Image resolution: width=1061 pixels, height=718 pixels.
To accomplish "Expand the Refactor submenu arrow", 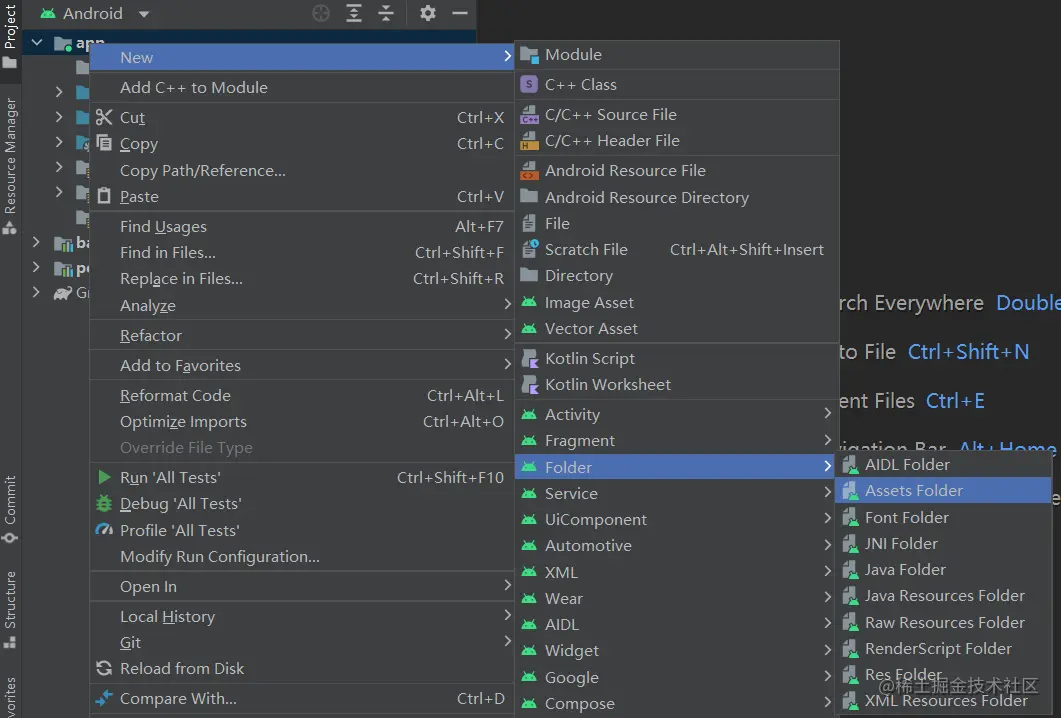I will (x=507, y=334).
